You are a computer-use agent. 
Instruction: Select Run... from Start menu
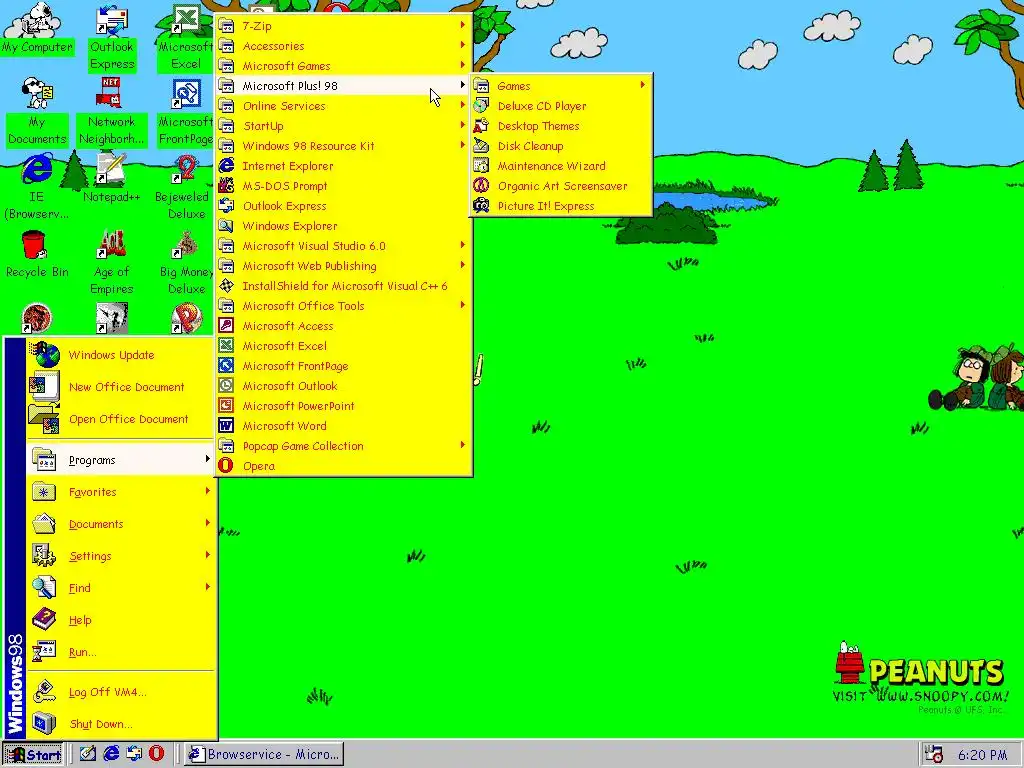click(x=120, y=652)
